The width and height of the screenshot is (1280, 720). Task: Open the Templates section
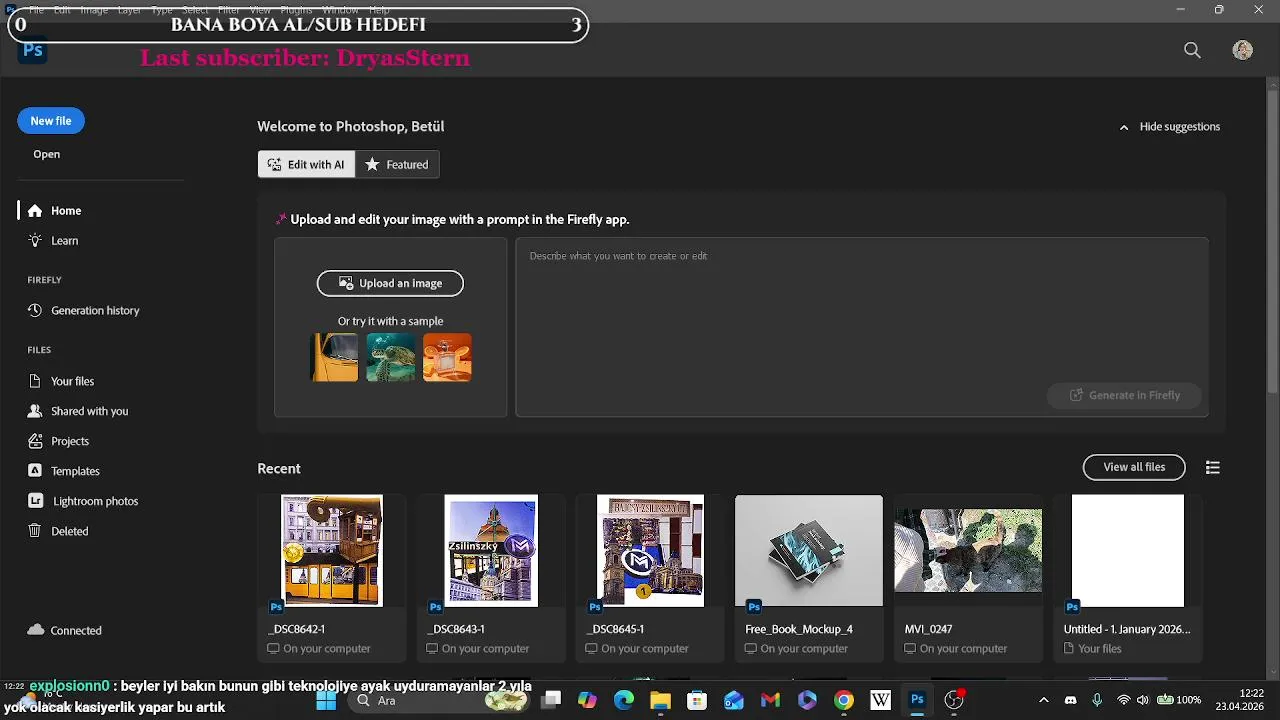[x=75, y=471]
